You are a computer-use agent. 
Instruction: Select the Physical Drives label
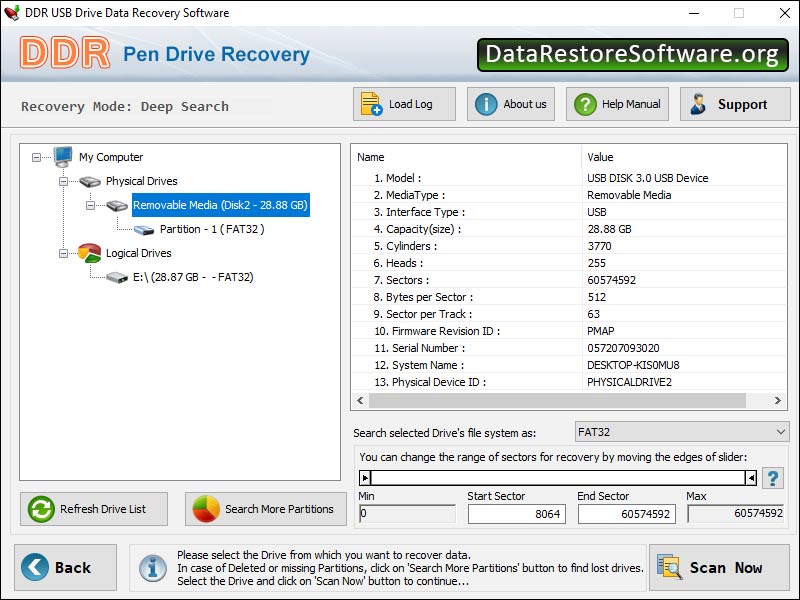pyautogui.click(x=142, y=181)
